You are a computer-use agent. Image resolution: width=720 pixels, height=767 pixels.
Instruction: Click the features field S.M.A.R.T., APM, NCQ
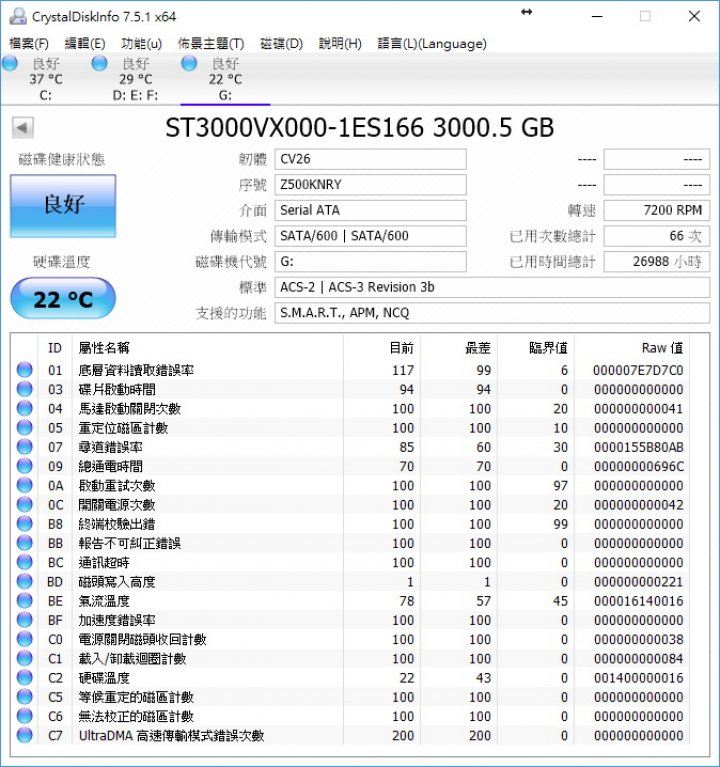(492, 313)
